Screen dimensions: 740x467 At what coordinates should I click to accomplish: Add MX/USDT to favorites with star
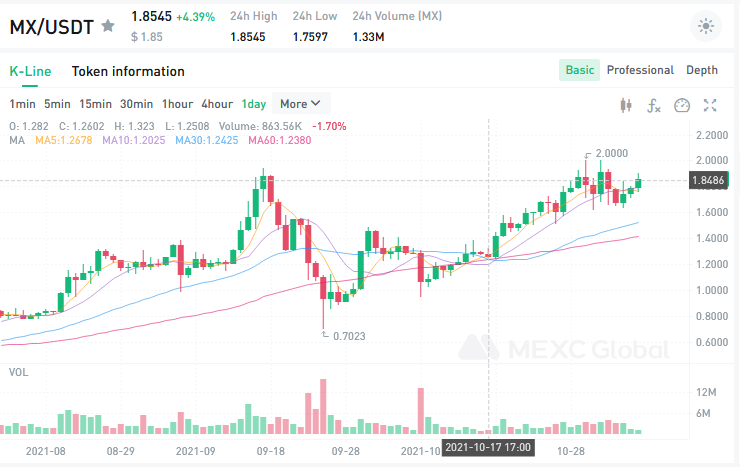pyautogui.click(x=108, y=26)
